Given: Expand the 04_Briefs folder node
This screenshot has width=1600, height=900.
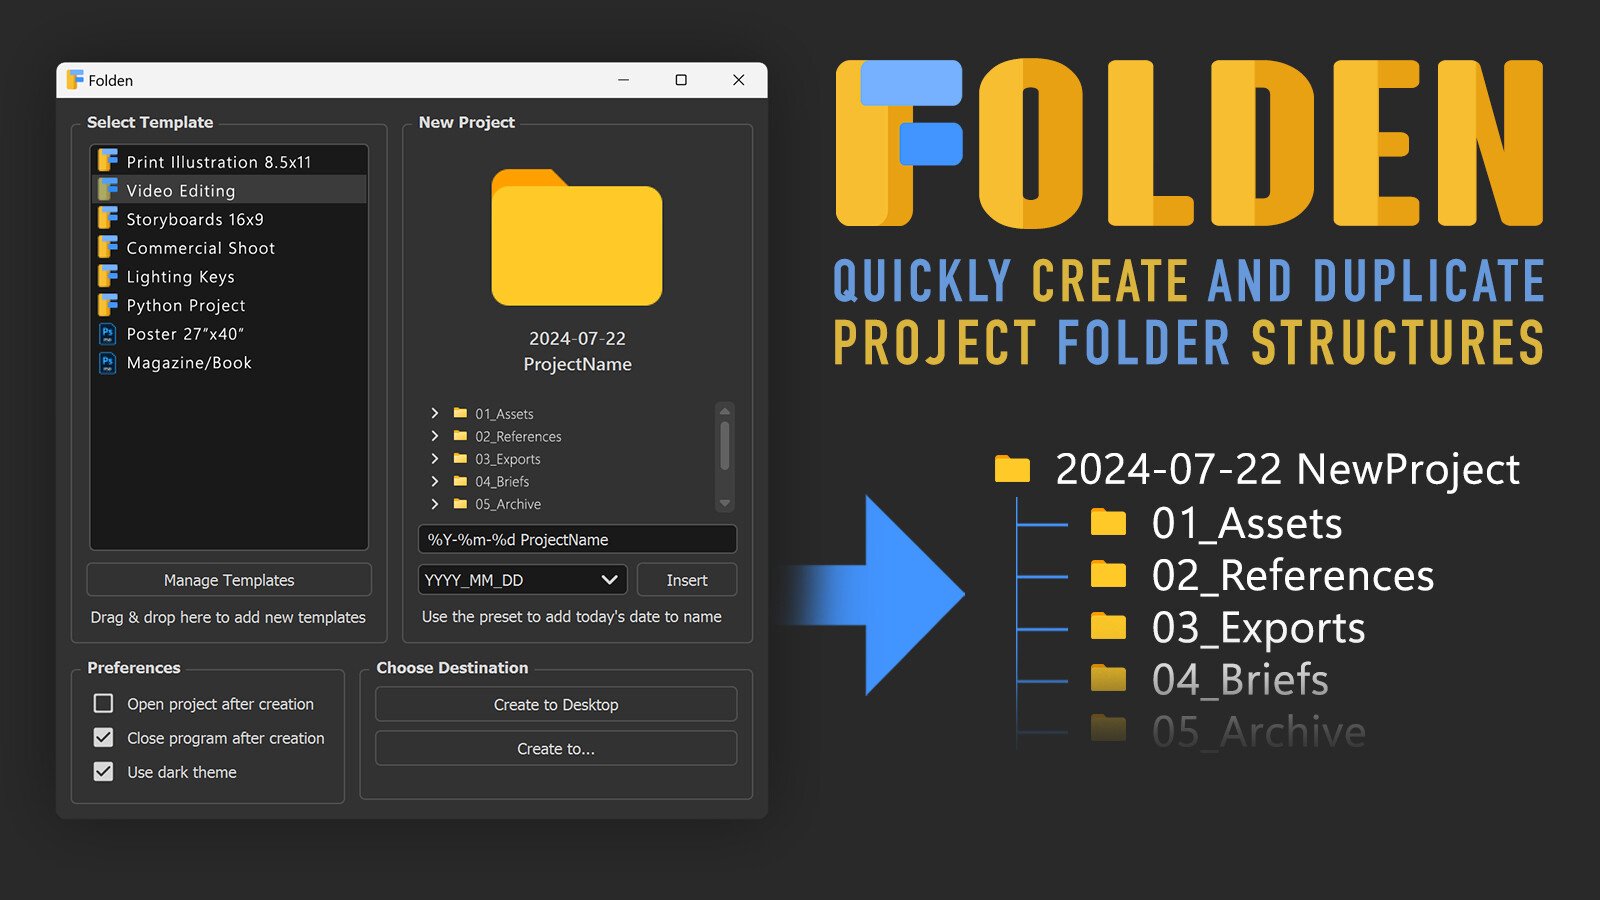Looking at the screenshot, I should point(434,481).
